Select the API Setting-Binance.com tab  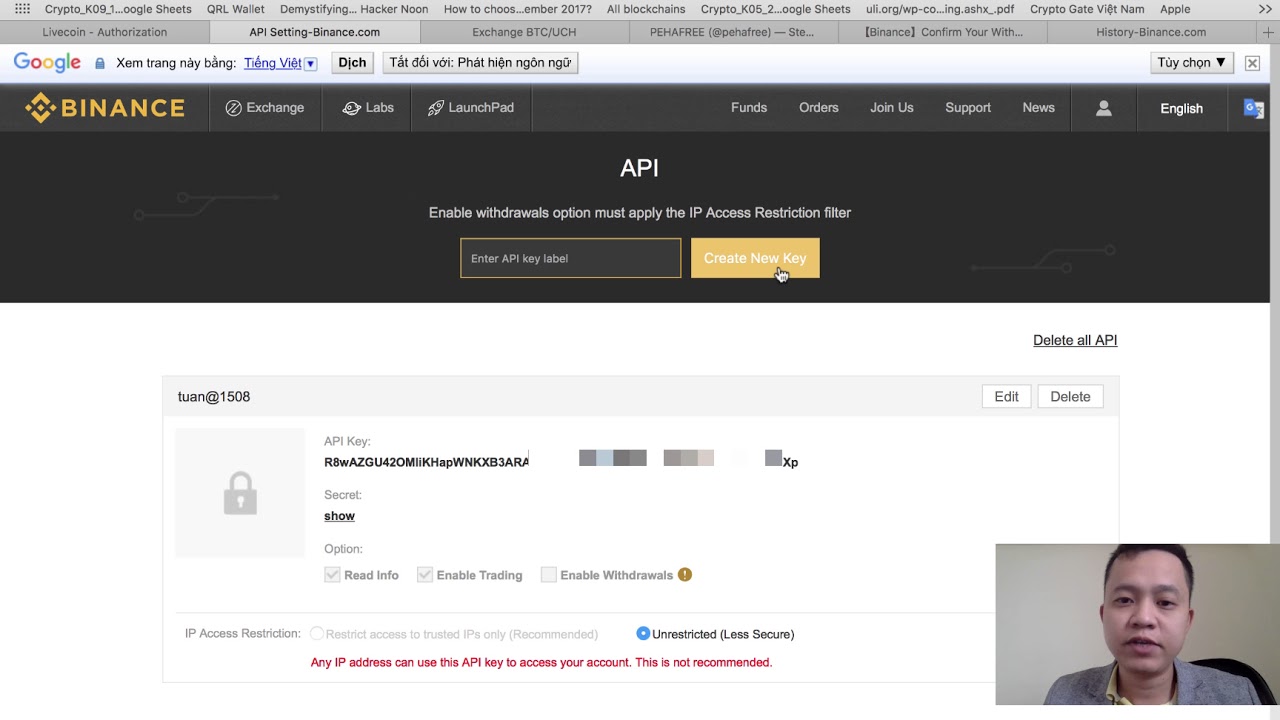314,32
